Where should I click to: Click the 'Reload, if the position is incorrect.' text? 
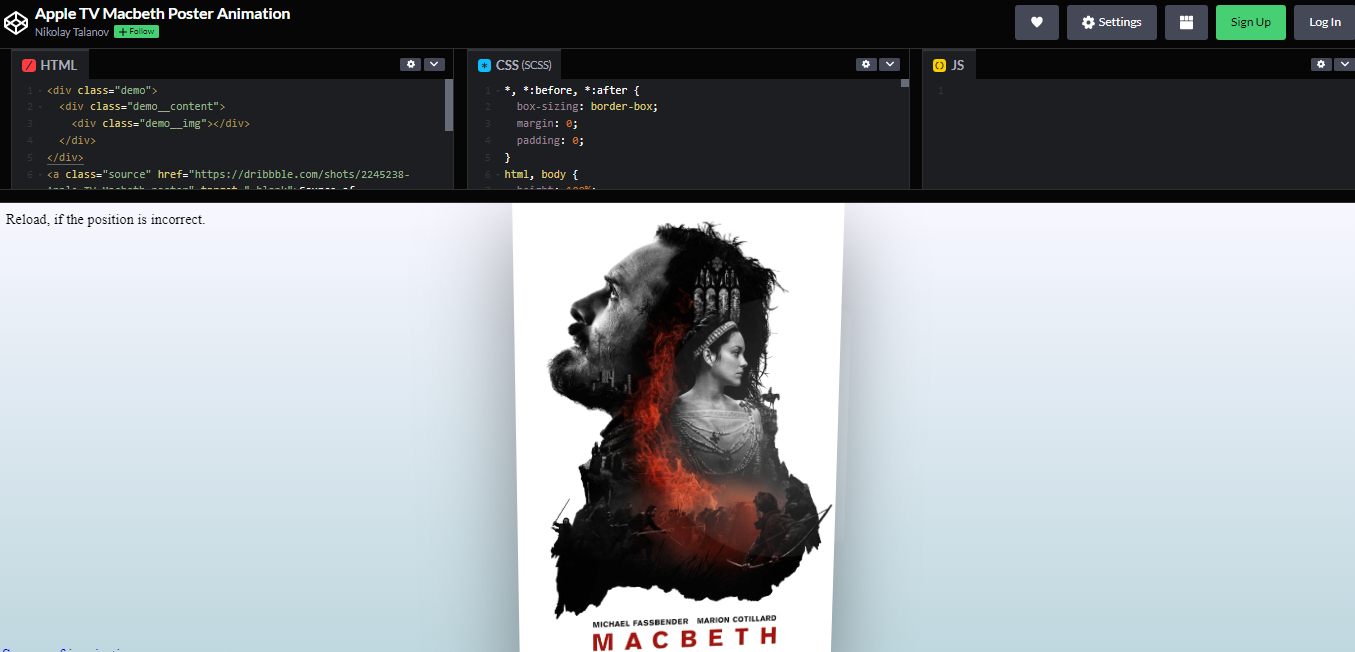(x=105, y=219)
